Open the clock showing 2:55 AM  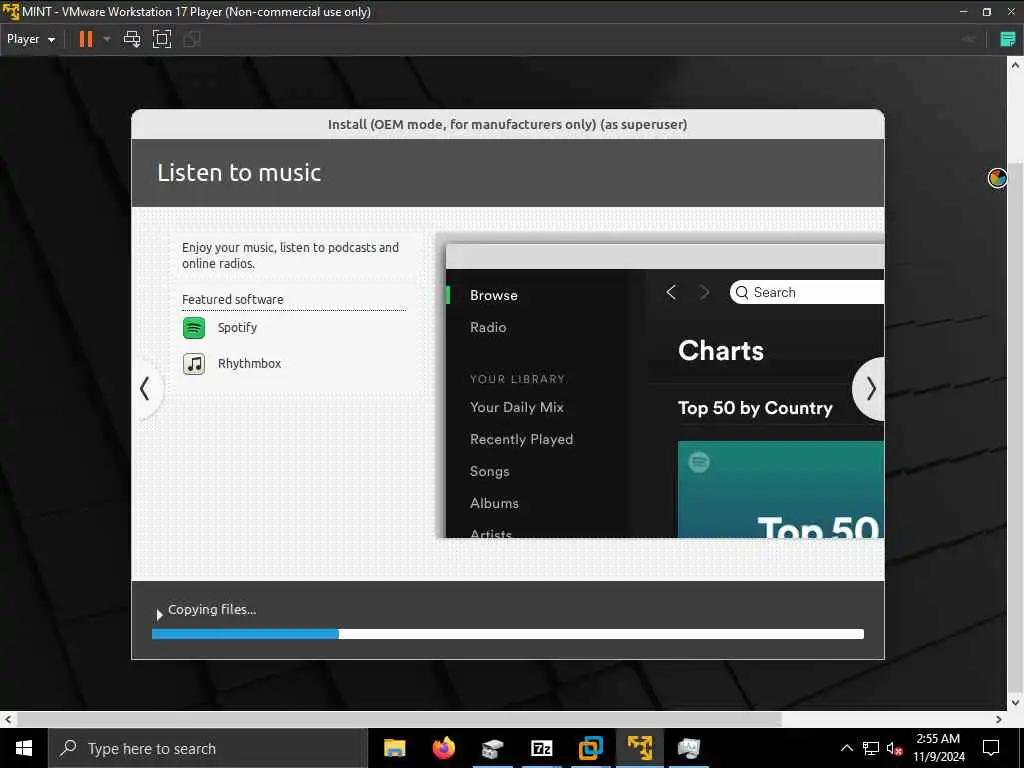click(938, 748)
